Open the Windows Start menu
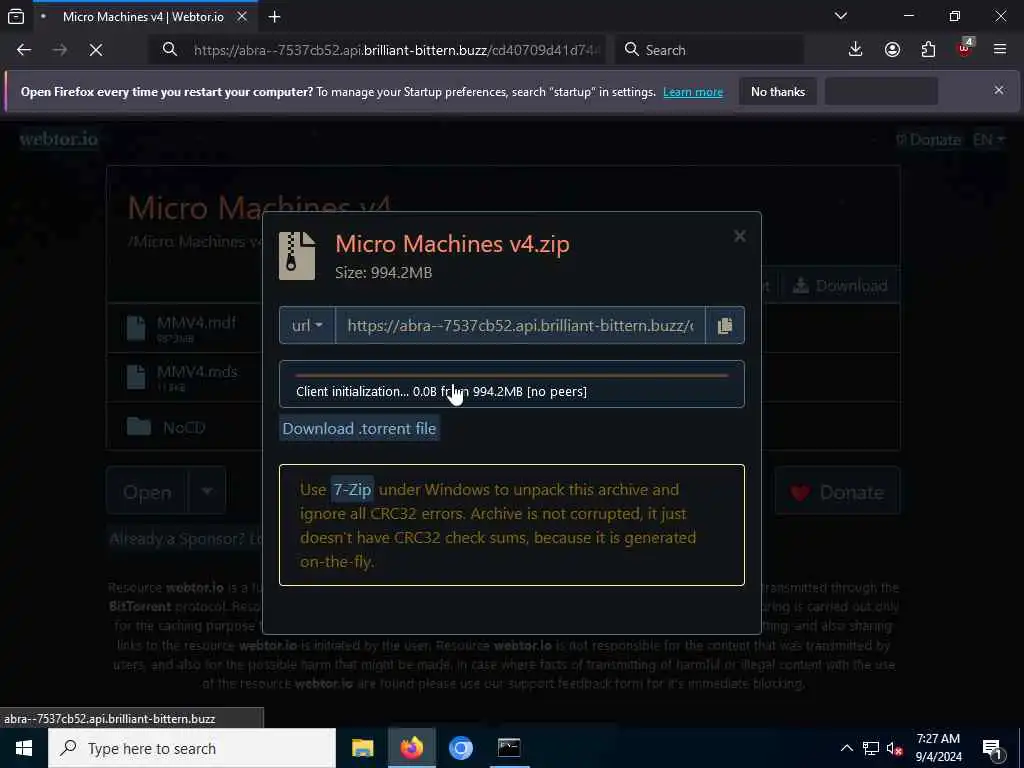 tap(24, 748)
